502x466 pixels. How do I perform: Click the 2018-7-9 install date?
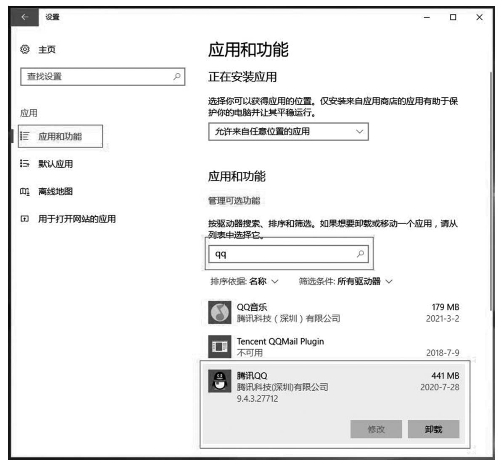point(442,352)
